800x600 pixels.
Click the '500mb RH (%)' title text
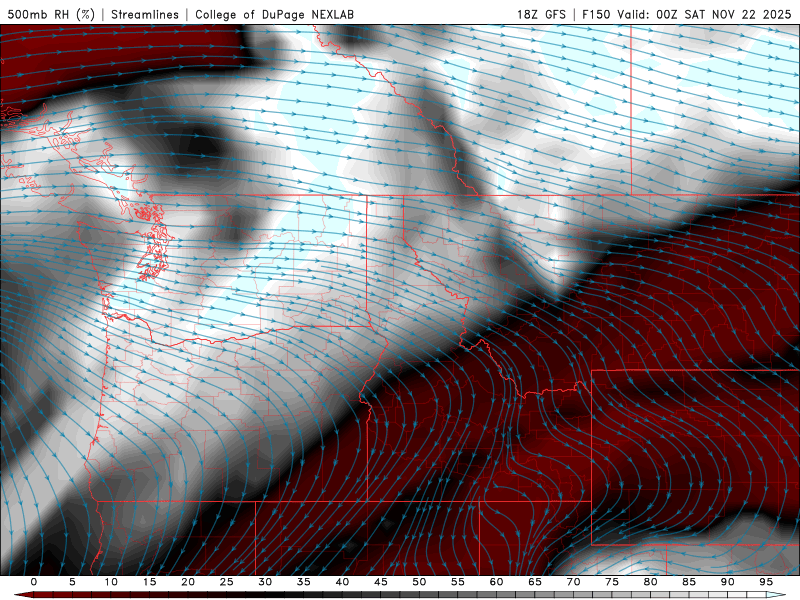tap(51, 14)
